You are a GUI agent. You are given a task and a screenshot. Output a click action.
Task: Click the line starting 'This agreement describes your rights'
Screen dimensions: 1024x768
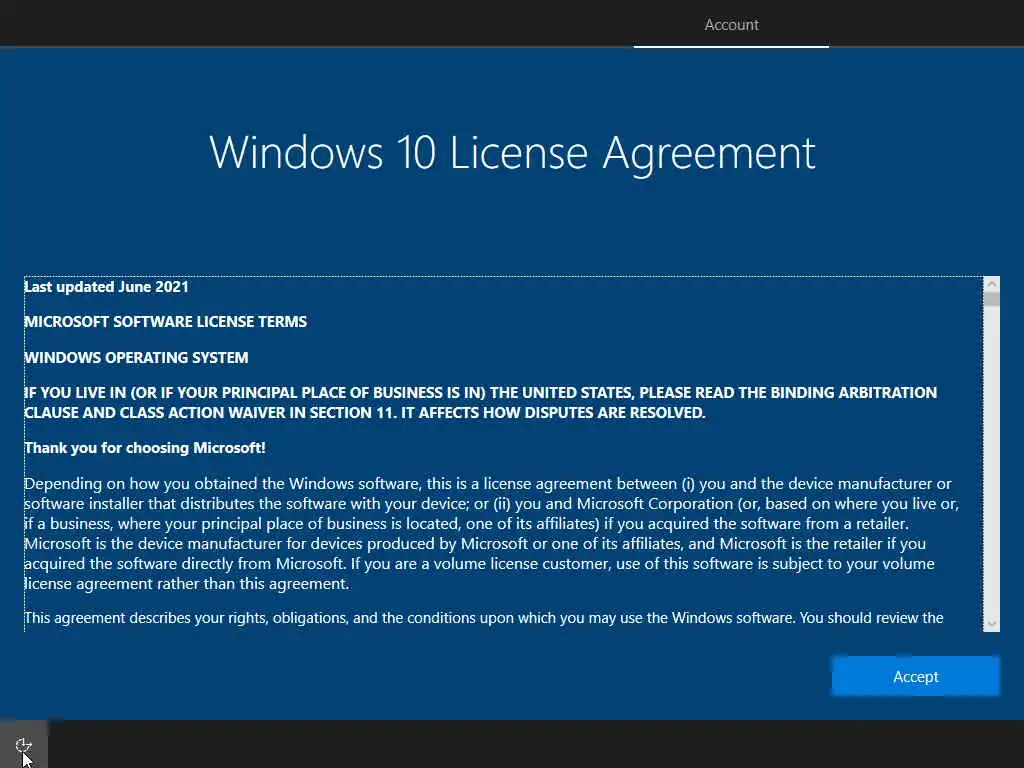coord(484,618)
